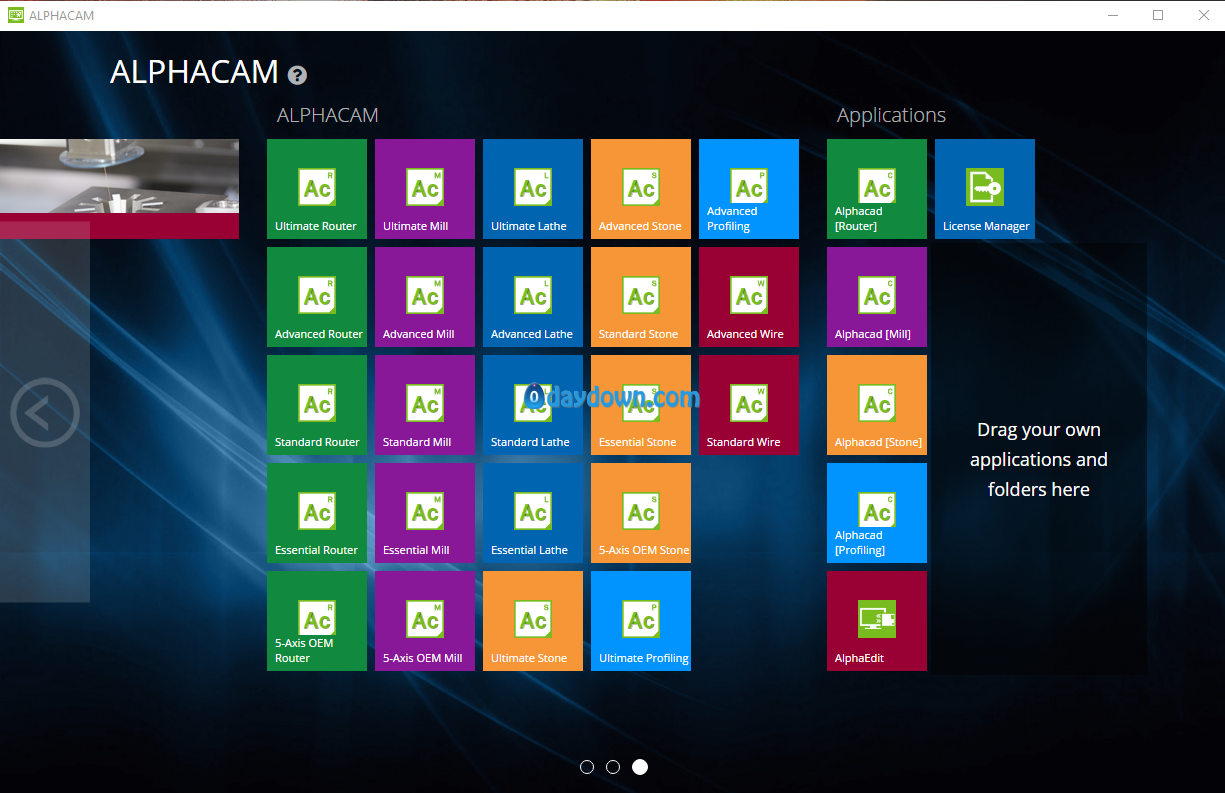Screen dimensions: 1225x793
Task: Open Alphacad [Stone] tile
Action: tap(877, 405)
